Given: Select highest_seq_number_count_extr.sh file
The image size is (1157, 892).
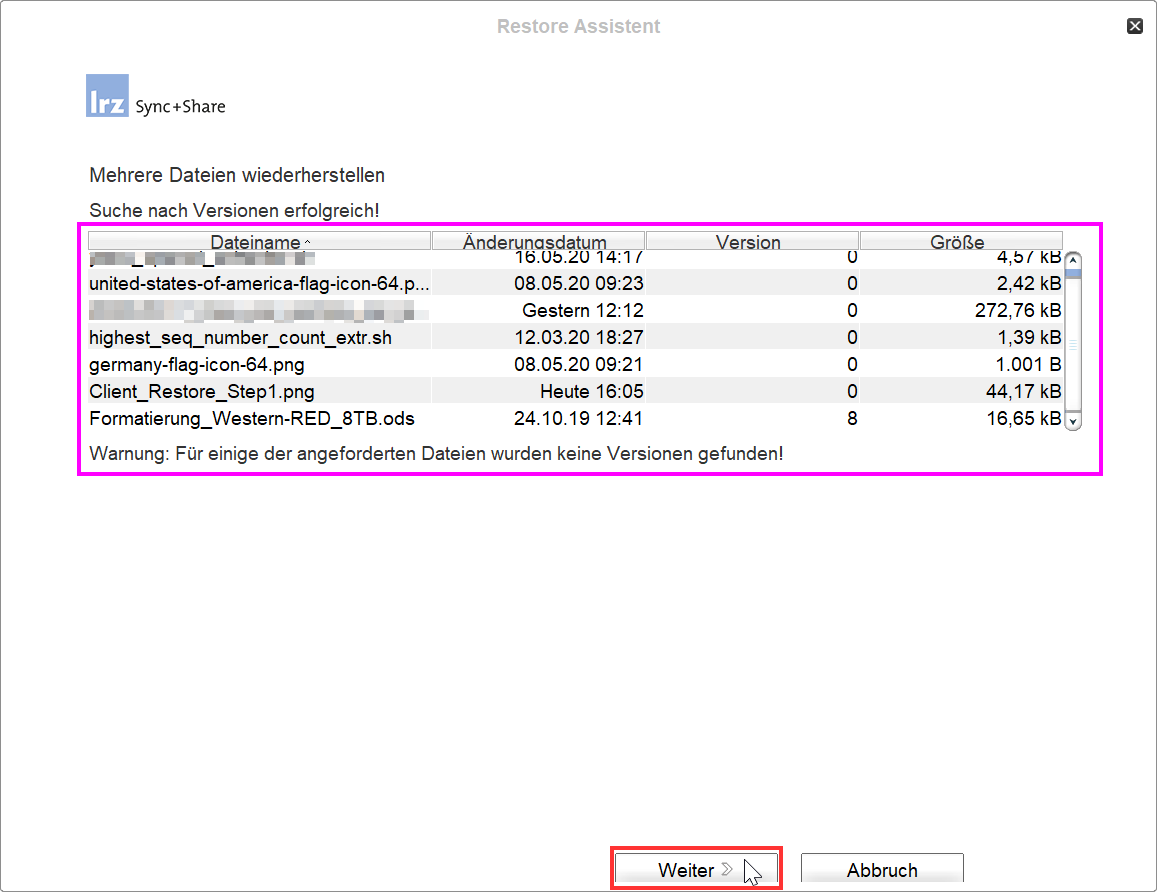Looking at the screenshot, I should click(x=240, y=338).
